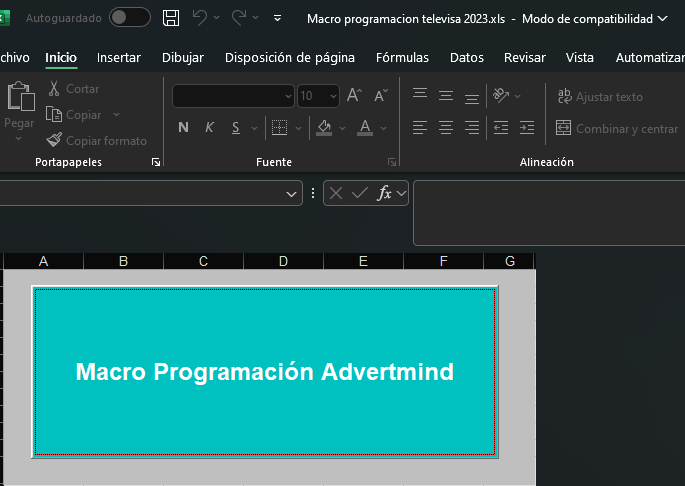Click Combinar y centrar button
685x486 pixels.
[x=617, y=128]
